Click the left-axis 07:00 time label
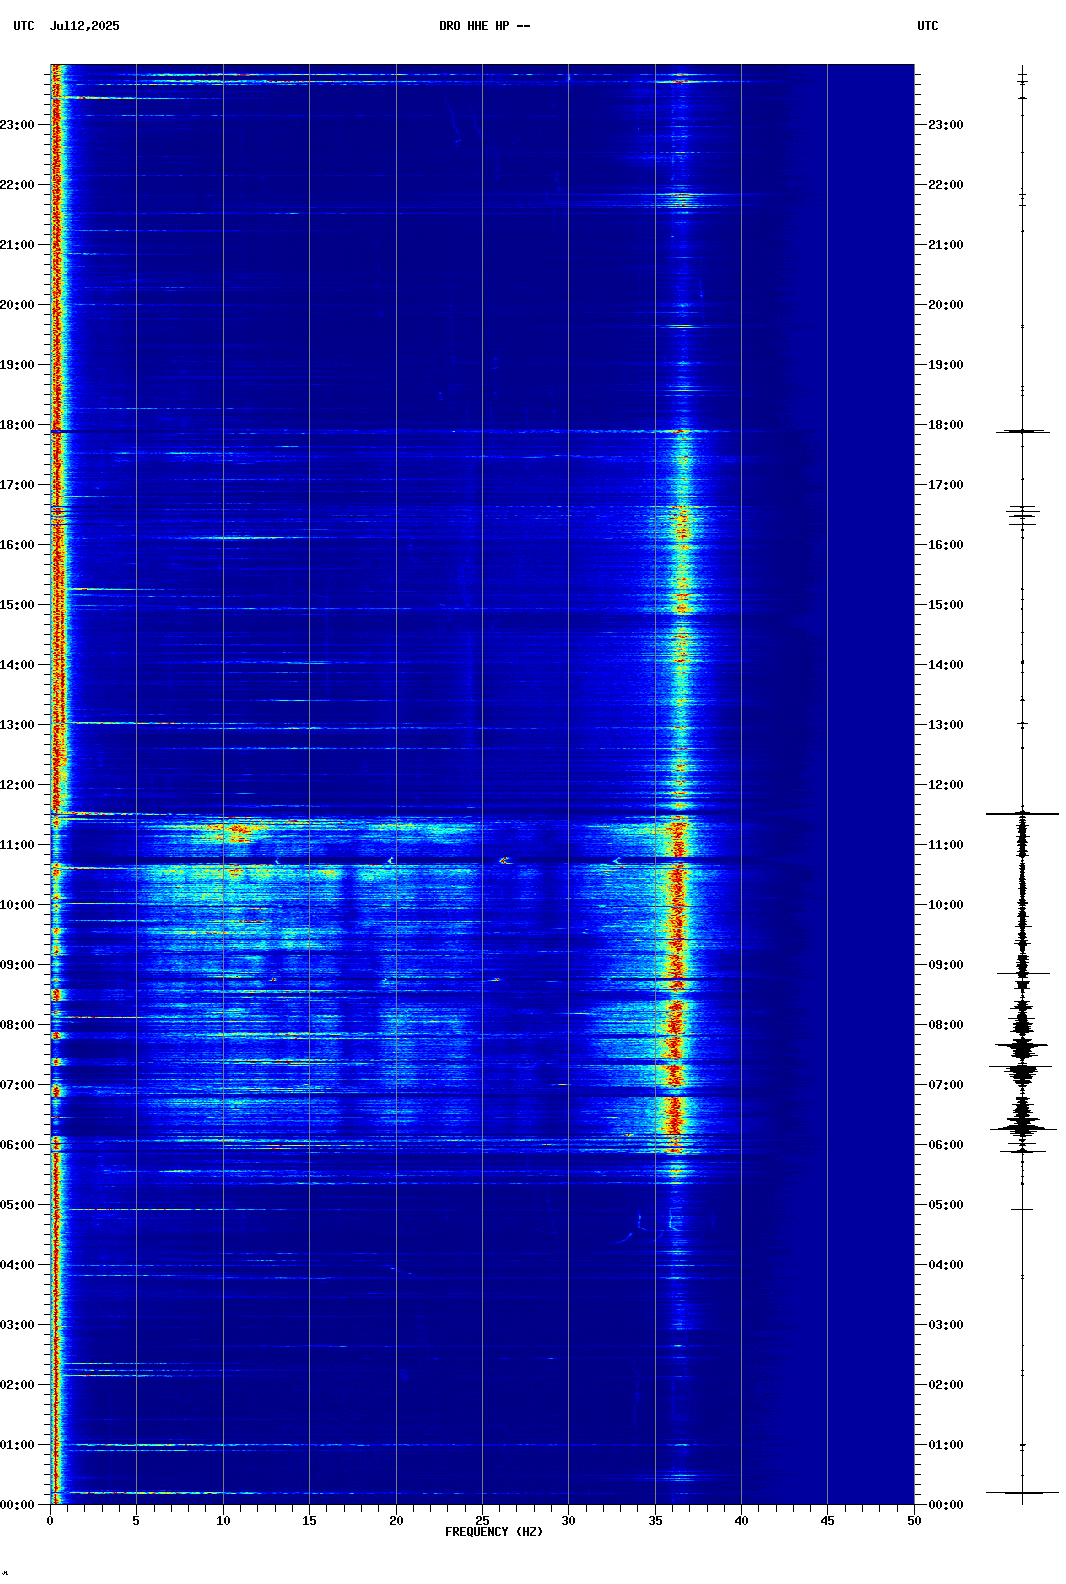The image size is (1066, 1584). click(17, 1085)
